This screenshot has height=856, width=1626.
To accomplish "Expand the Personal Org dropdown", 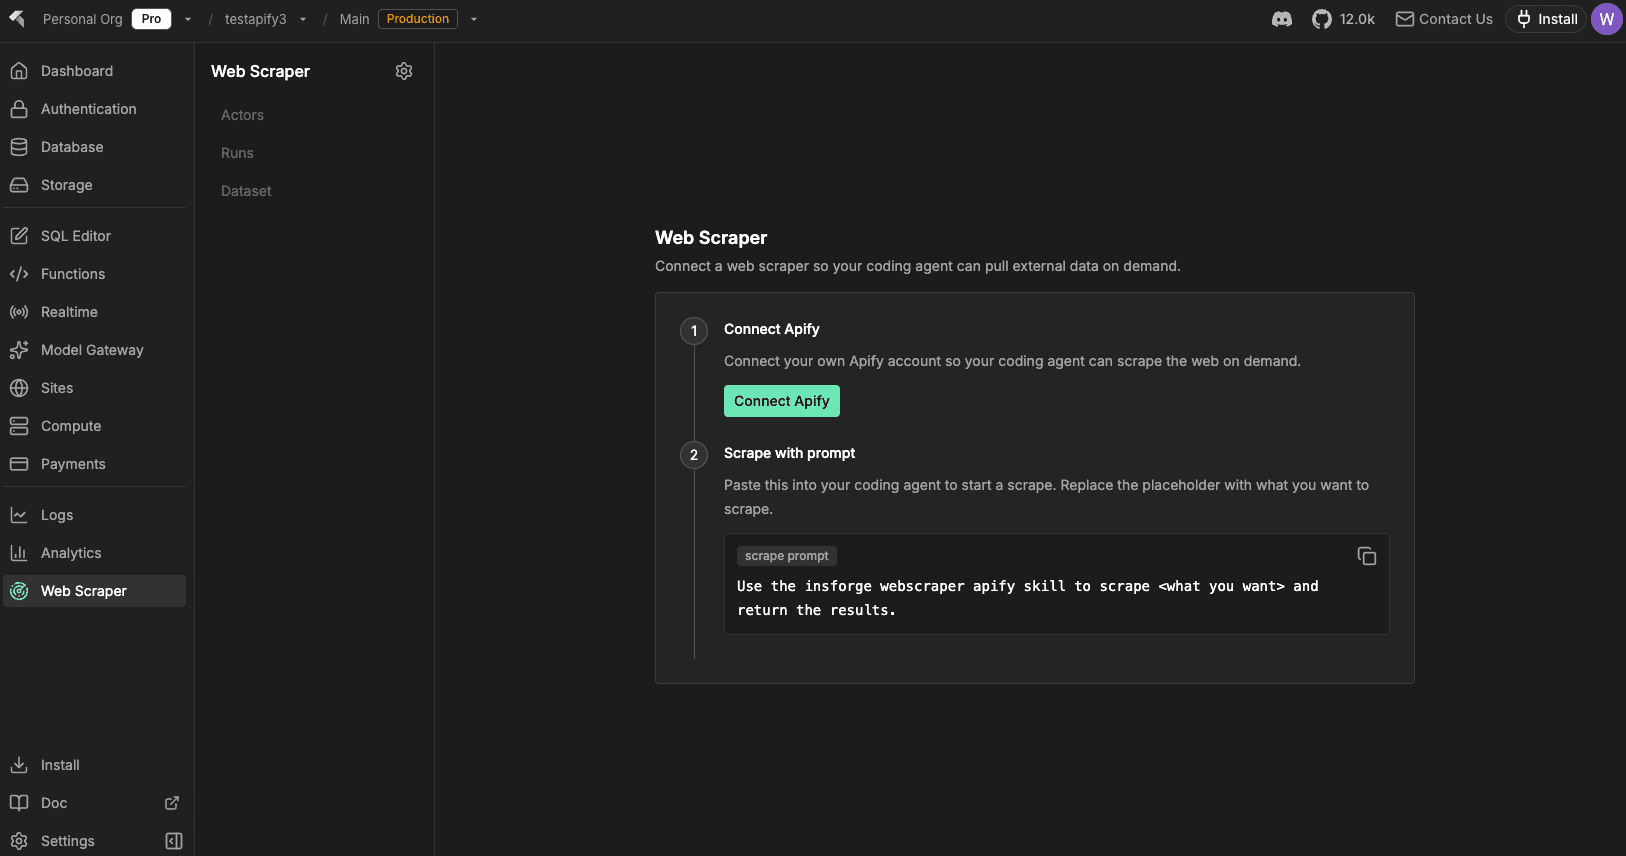I will click(188, 19).
